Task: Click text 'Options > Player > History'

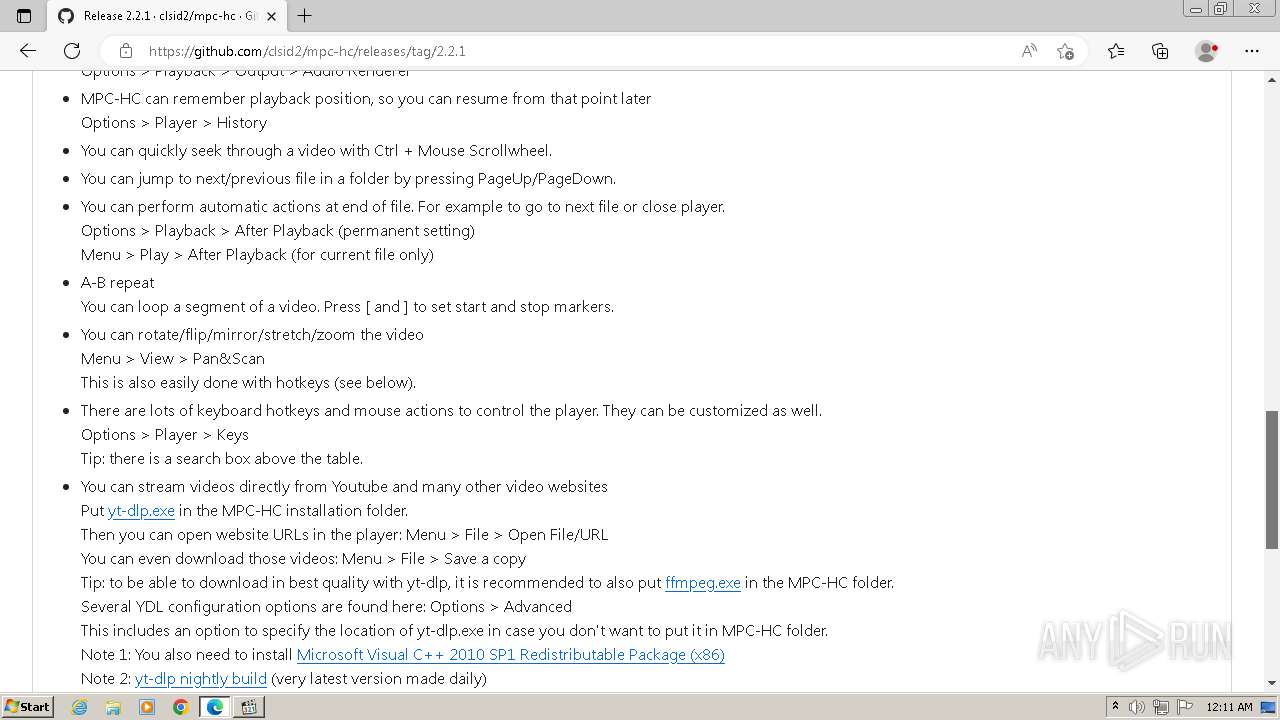Action: point(174,122)
